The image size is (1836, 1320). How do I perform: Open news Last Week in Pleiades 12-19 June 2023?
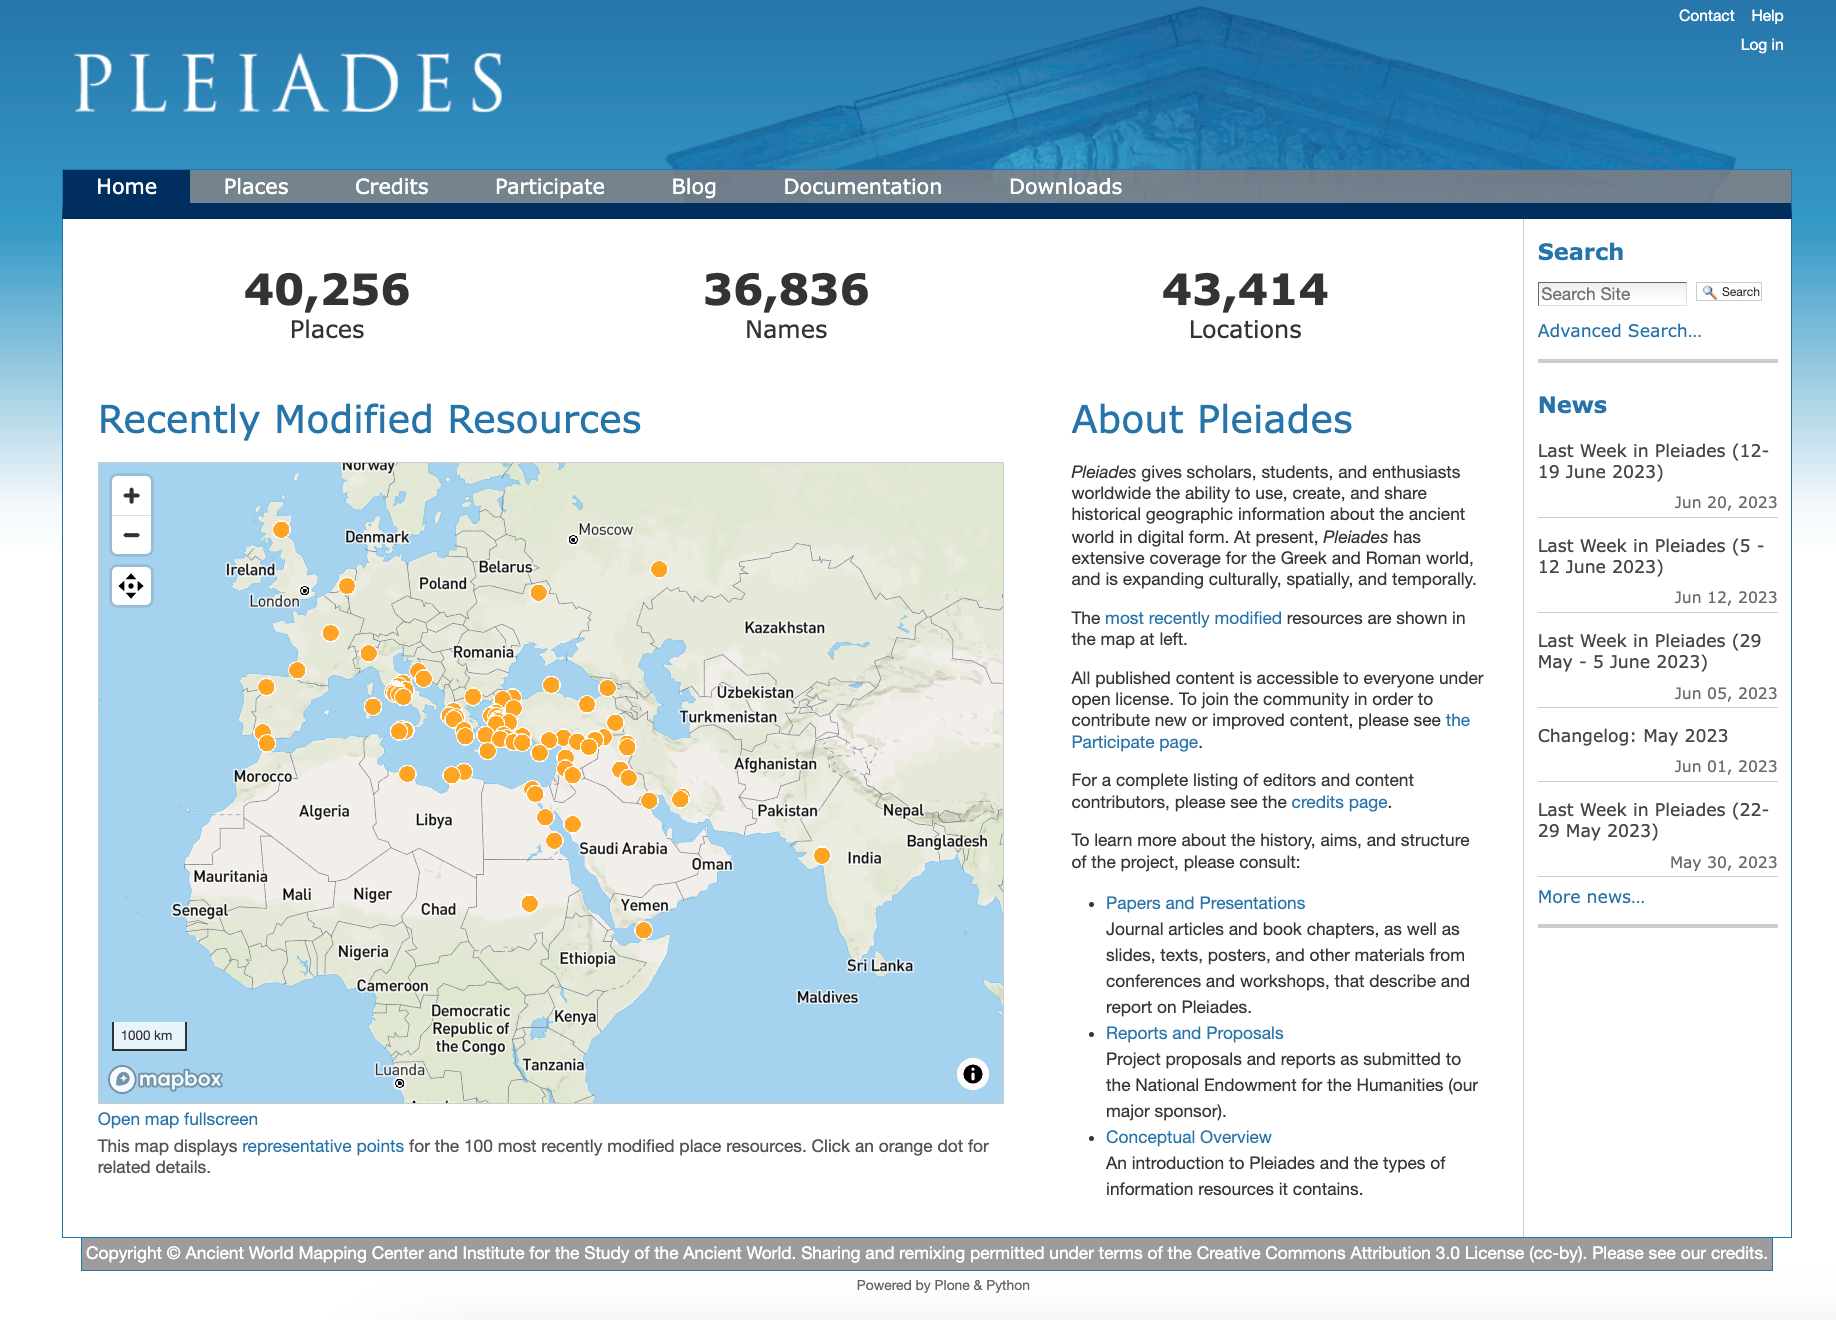tap(1653, 461)
